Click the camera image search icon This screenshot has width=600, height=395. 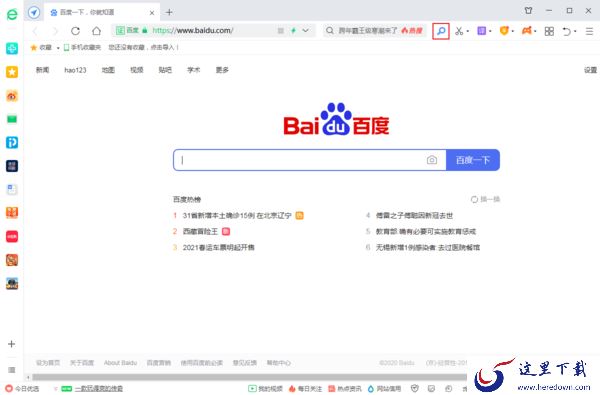[432, 160]
